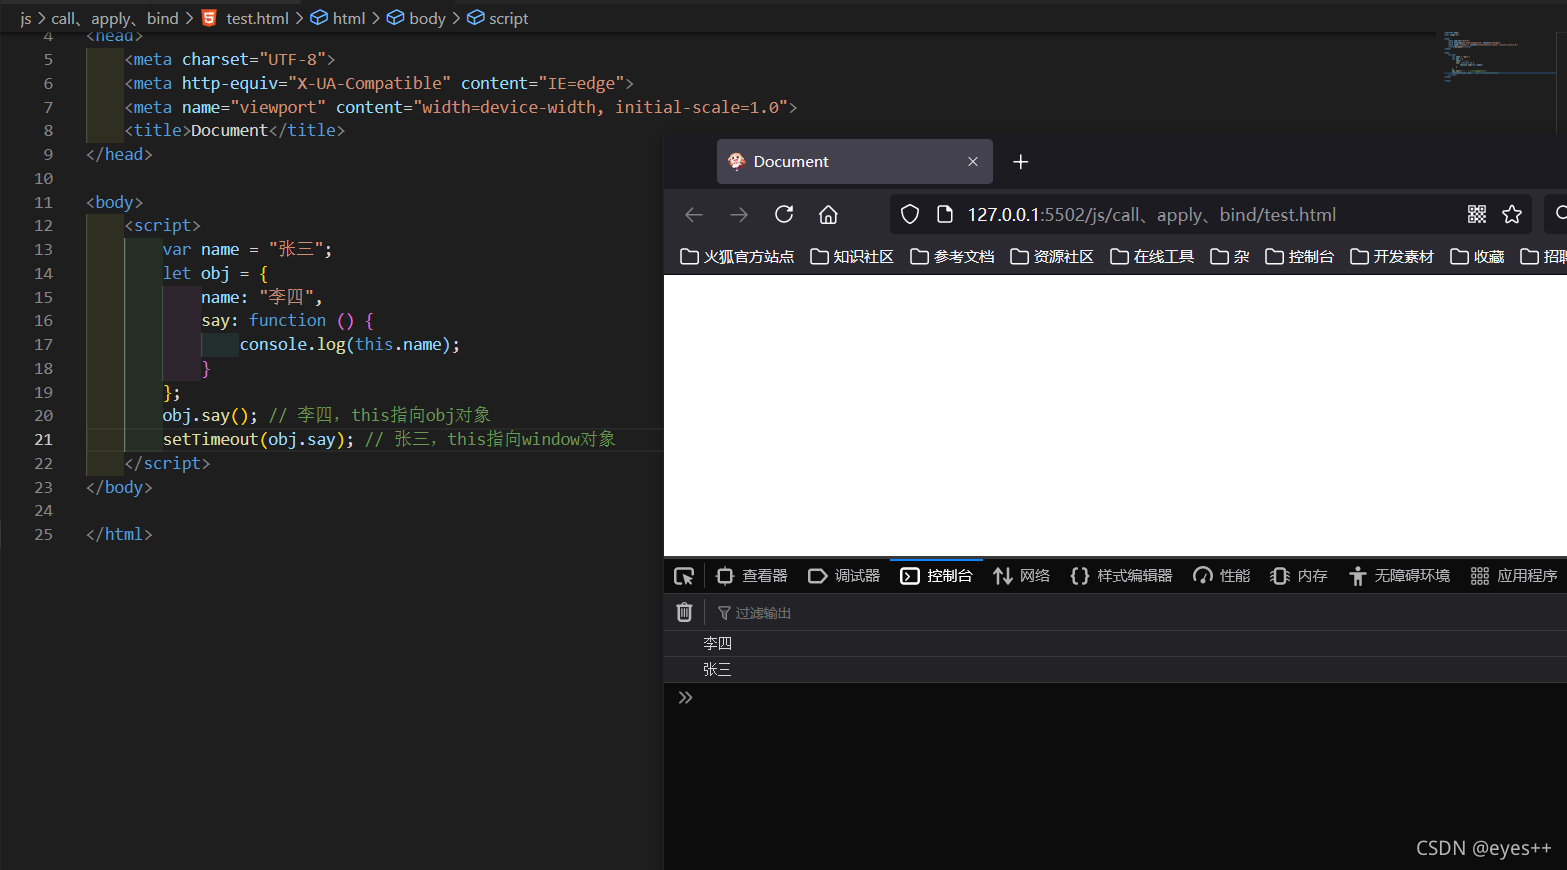
Task: Place cursor on obj.say() call
Action: pos(210,416)
